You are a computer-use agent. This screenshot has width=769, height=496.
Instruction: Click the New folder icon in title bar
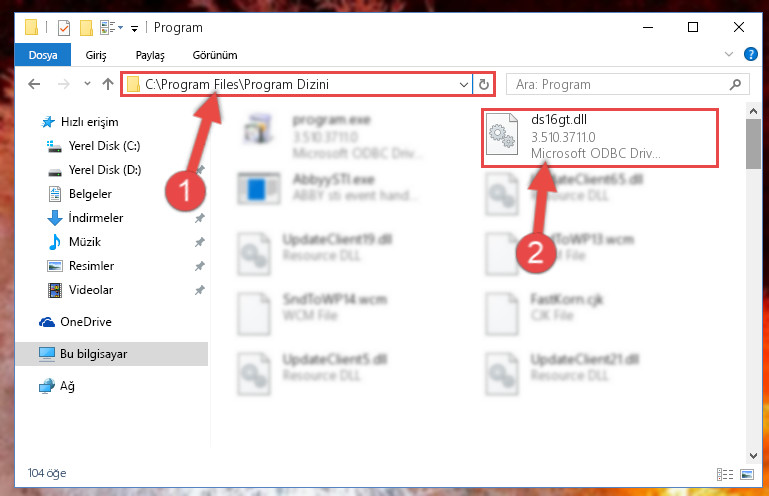coord(86,27)
